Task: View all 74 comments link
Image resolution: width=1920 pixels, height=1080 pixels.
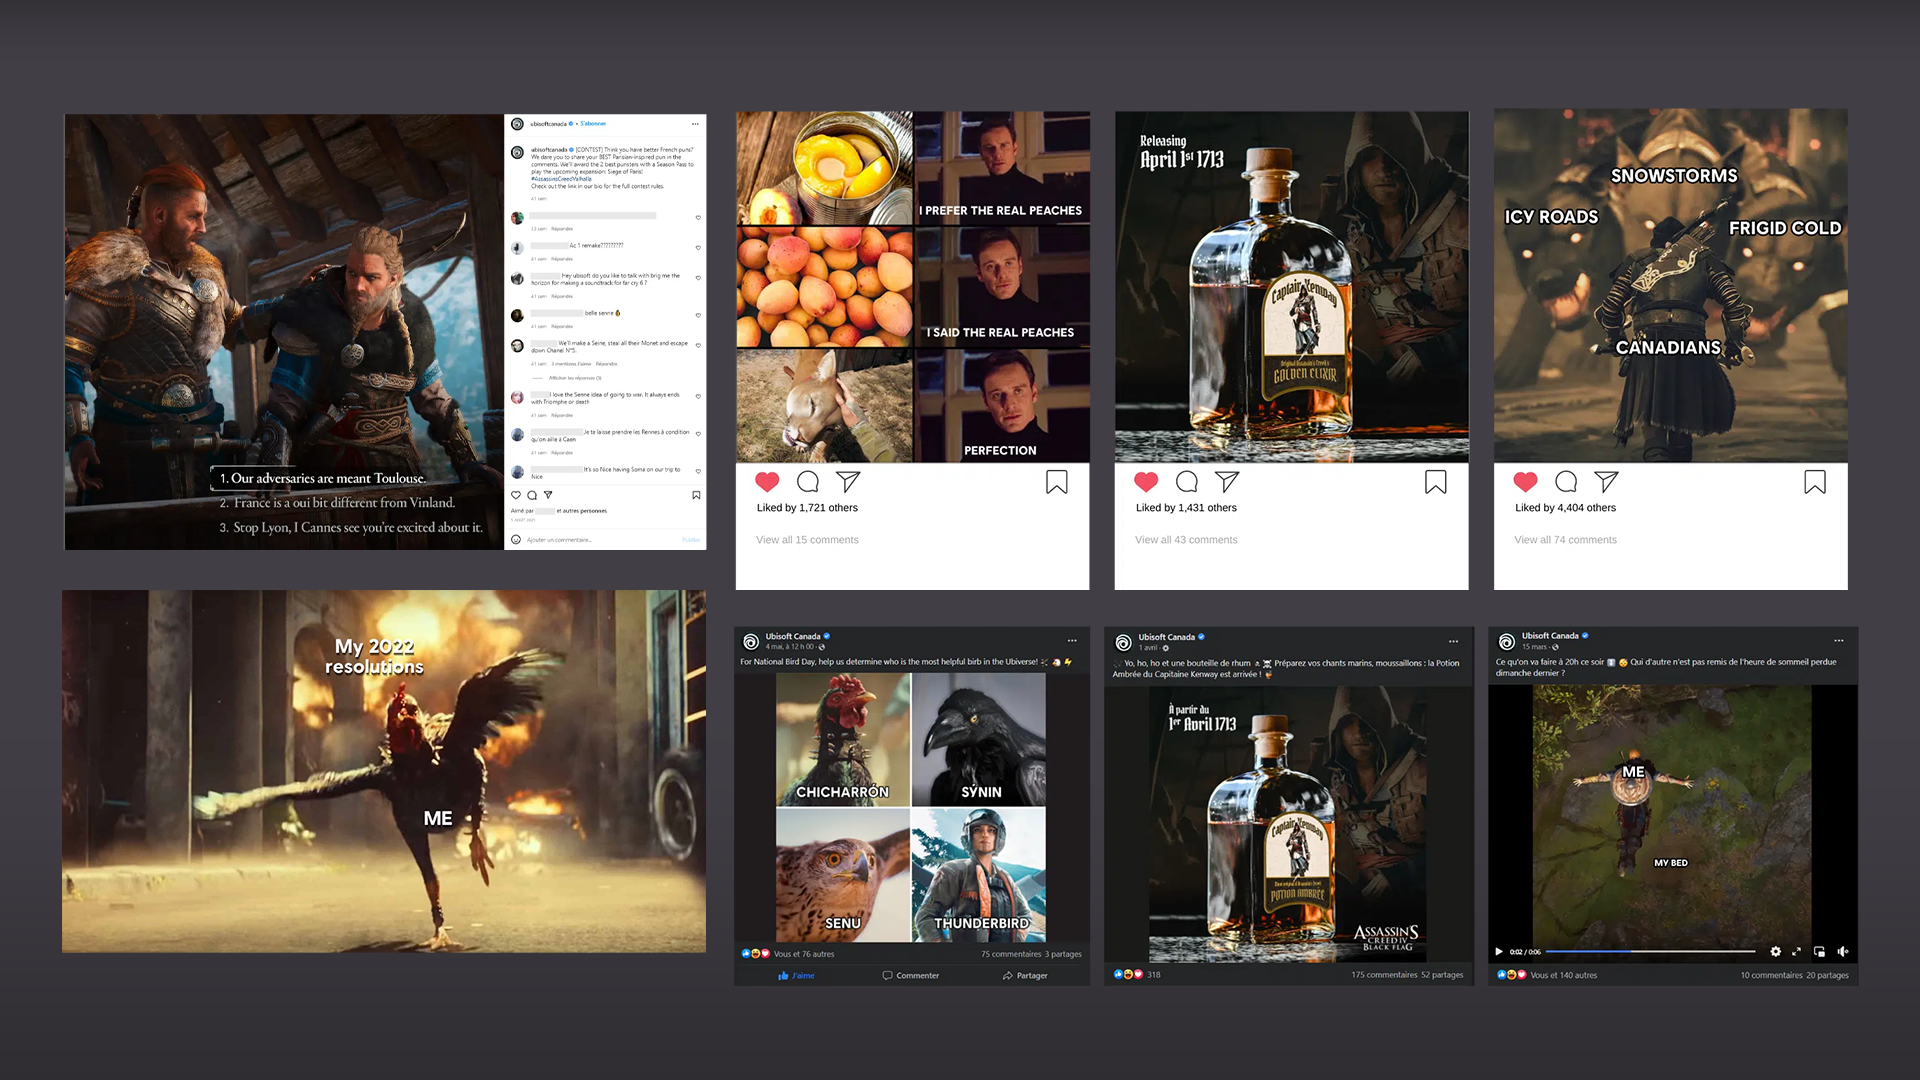Action: [x=1565, y=540]
